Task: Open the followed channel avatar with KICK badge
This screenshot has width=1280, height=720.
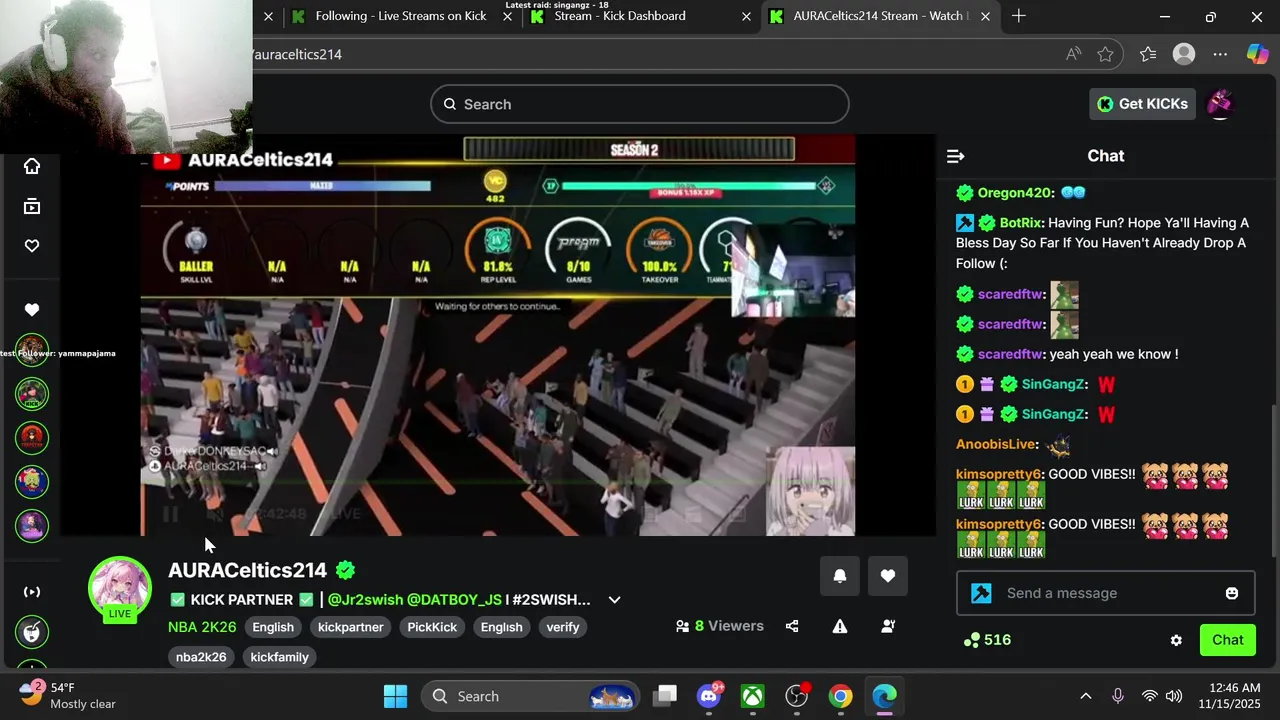Action: tap(32, 394)
